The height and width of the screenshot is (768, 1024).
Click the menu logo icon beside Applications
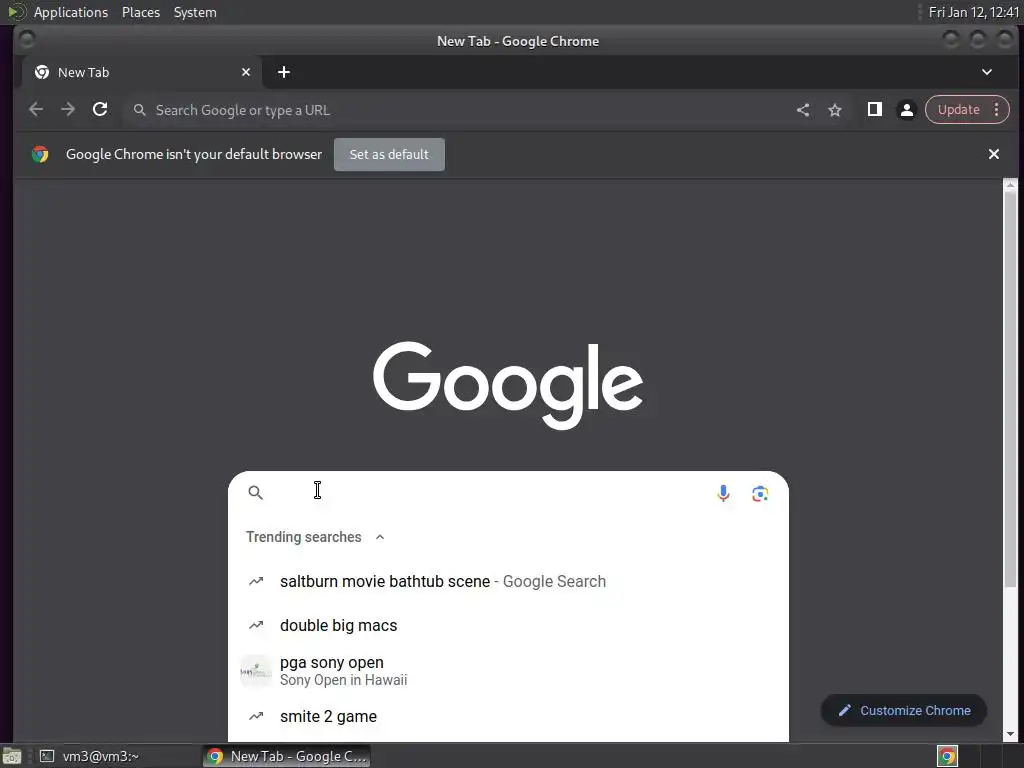(16, 12)
